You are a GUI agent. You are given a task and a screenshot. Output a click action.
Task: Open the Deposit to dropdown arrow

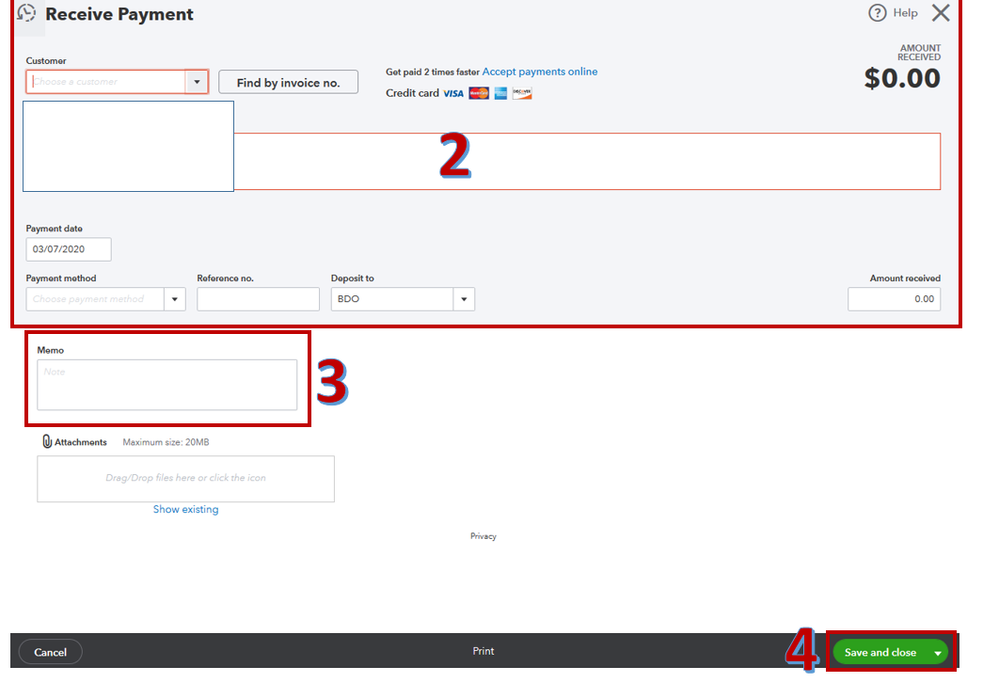pyautogui.click(x=464, y=299)
